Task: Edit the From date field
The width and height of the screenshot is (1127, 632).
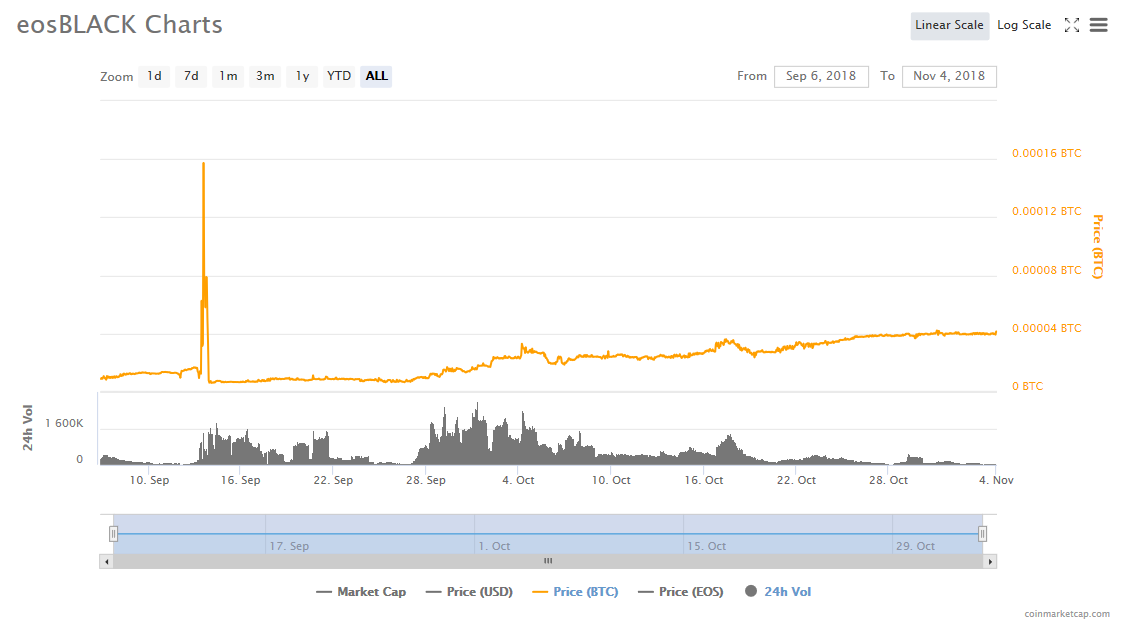Action: pos(821,76)
